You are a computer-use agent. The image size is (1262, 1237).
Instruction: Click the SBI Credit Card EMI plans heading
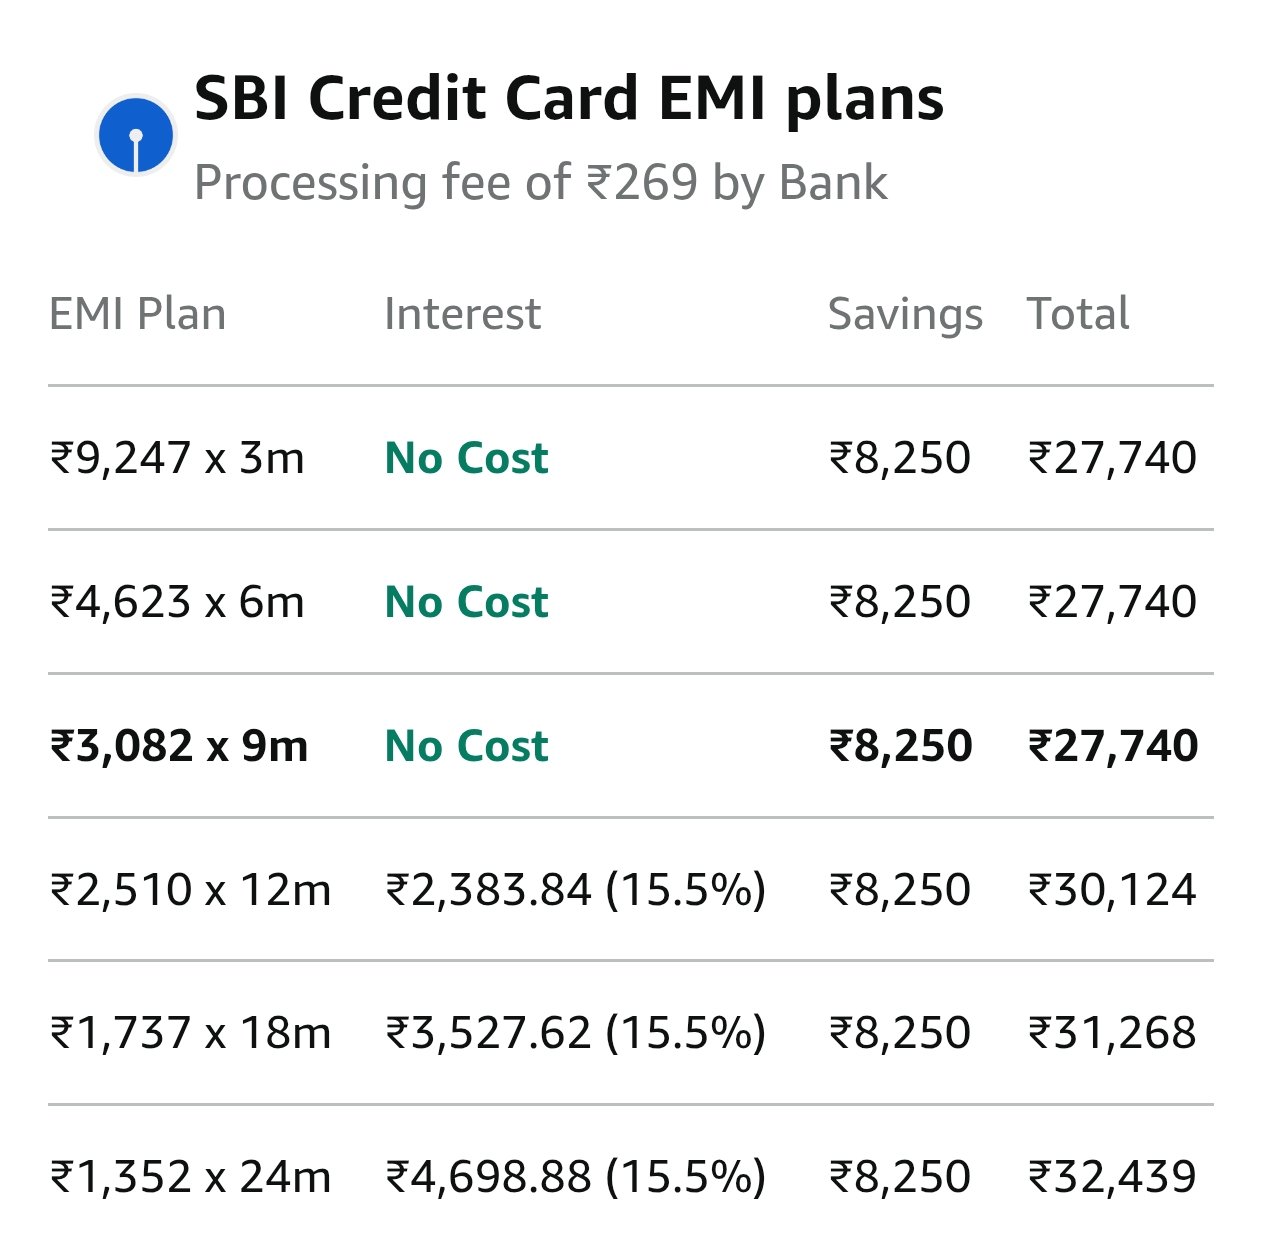(568, 98)
